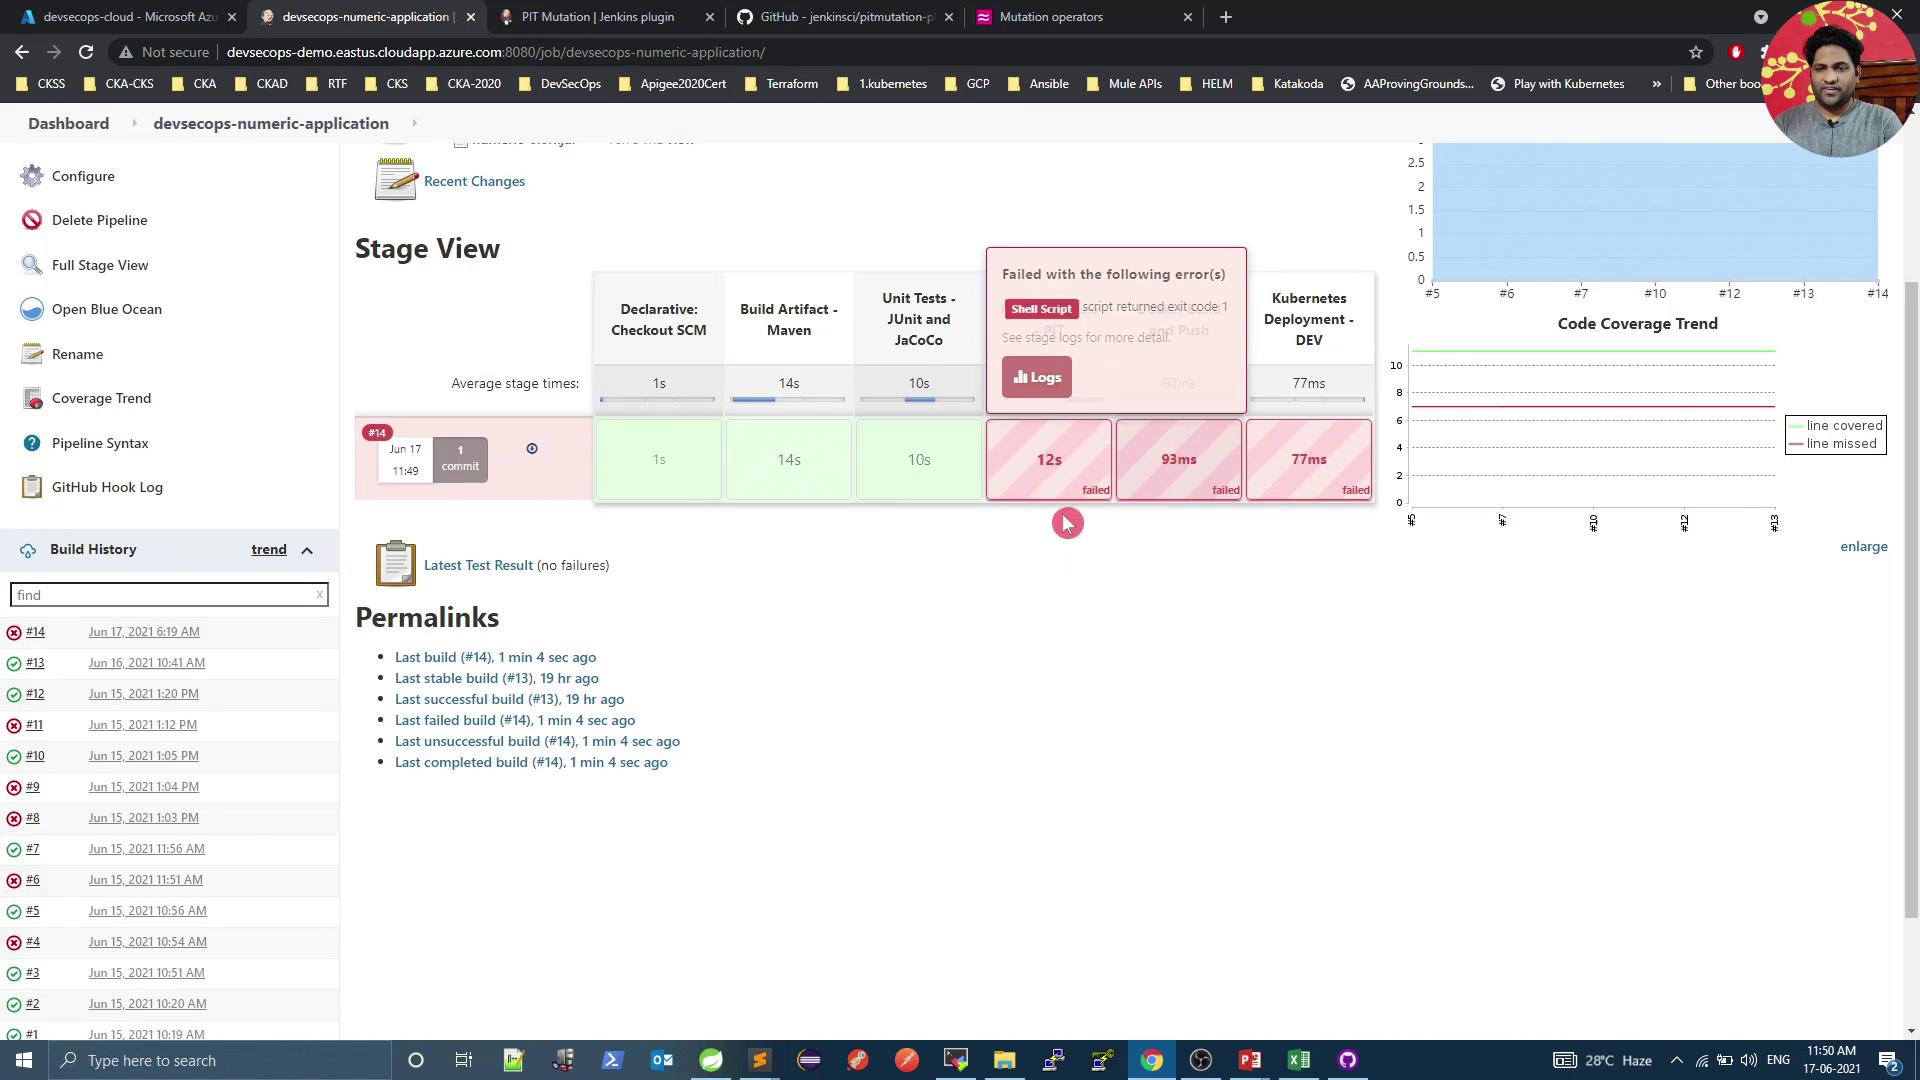Switch to Mutation operators browser tab
Image resolution: width=1920 pixels, height=1080 pixels.
click(x=1050, y=17)
